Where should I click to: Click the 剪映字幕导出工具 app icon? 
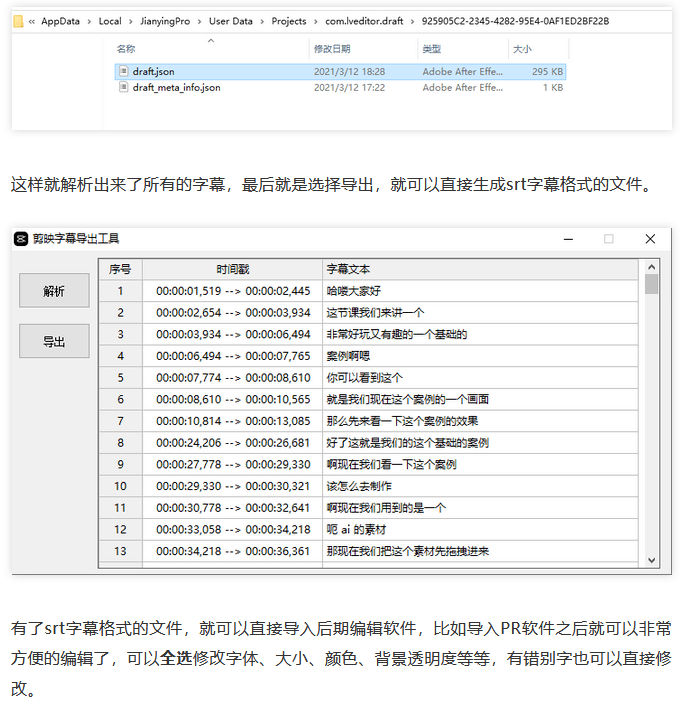tap(21, 239)
